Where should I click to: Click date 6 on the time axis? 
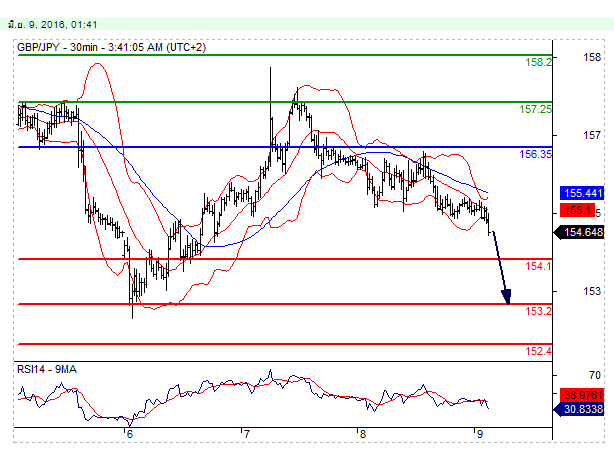(130, 434)
